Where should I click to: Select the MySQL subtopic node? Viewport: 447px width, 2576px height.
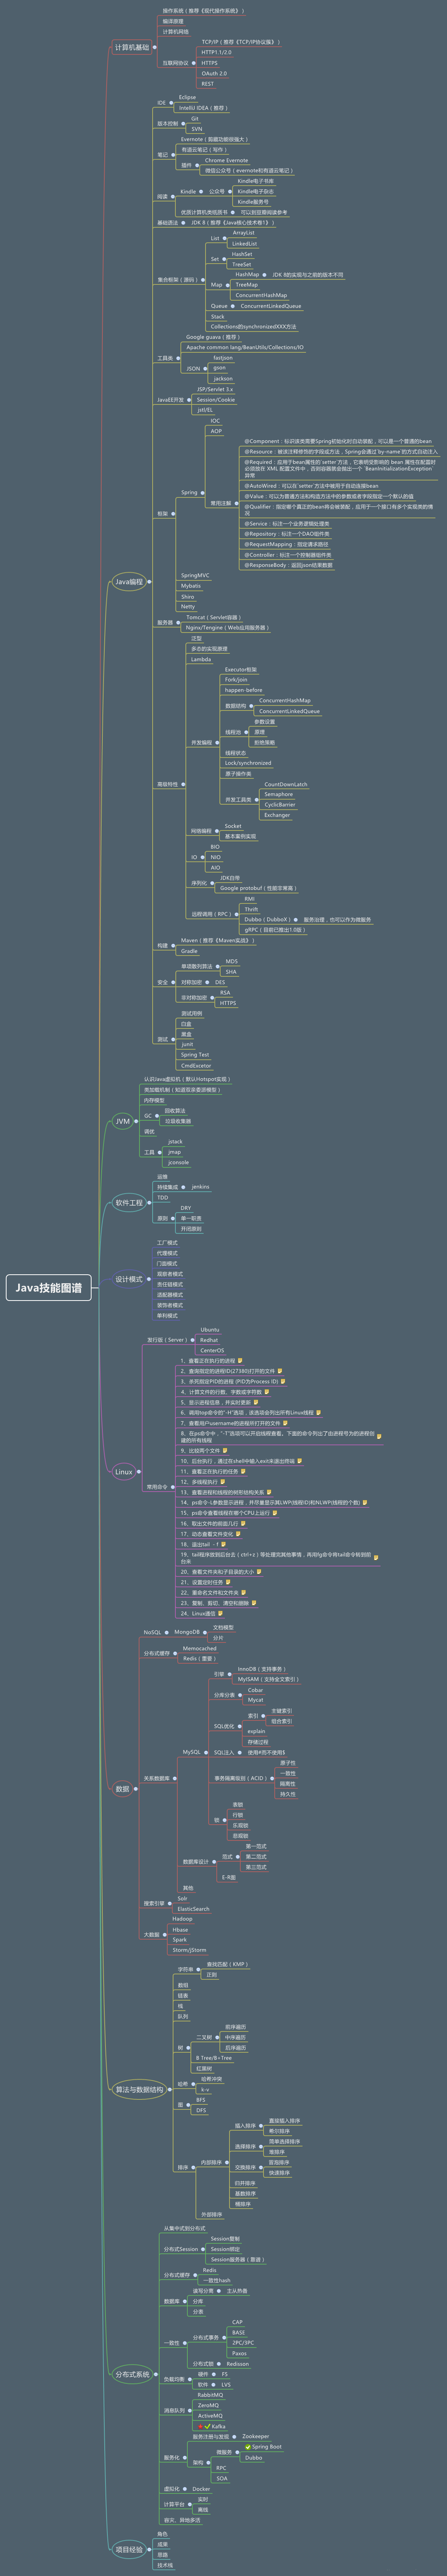(x=191, y=1752)
